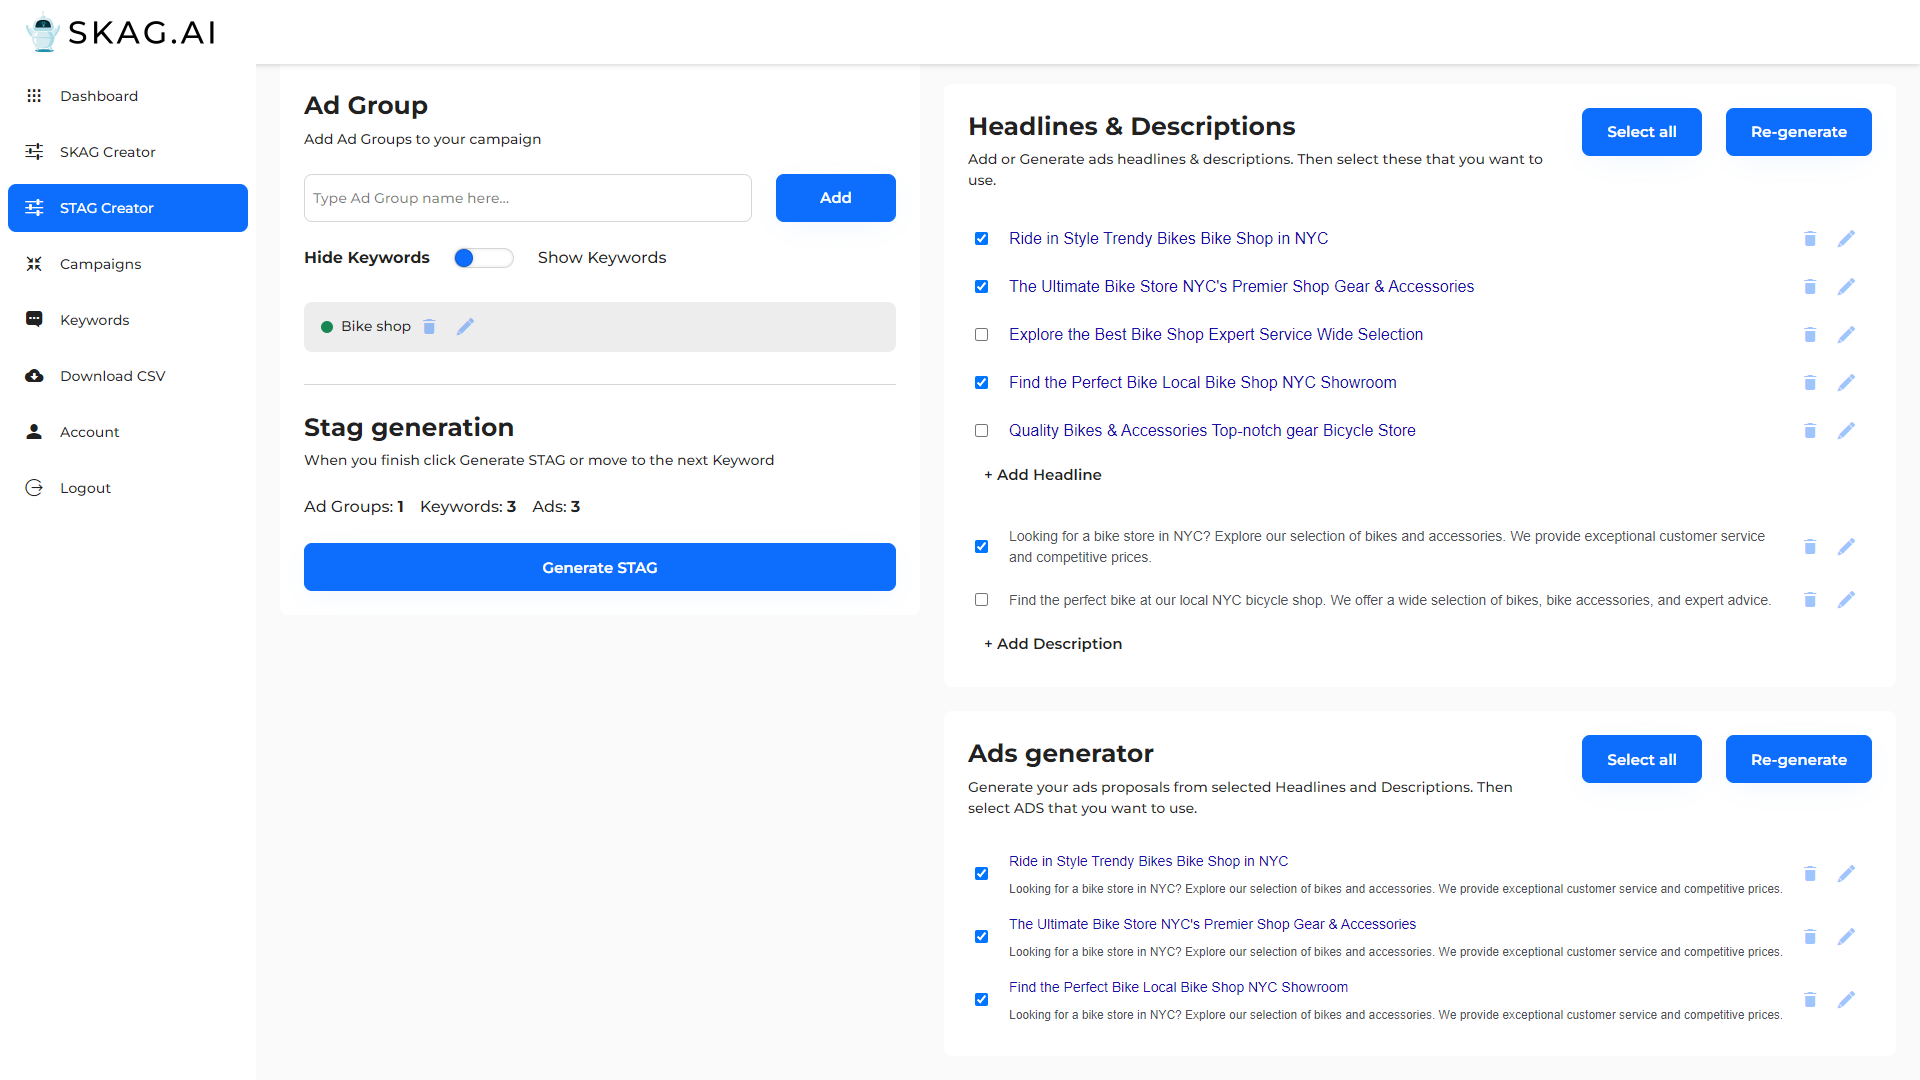Delete the 'Ride in Style' ad proposal

[1810, 874]
